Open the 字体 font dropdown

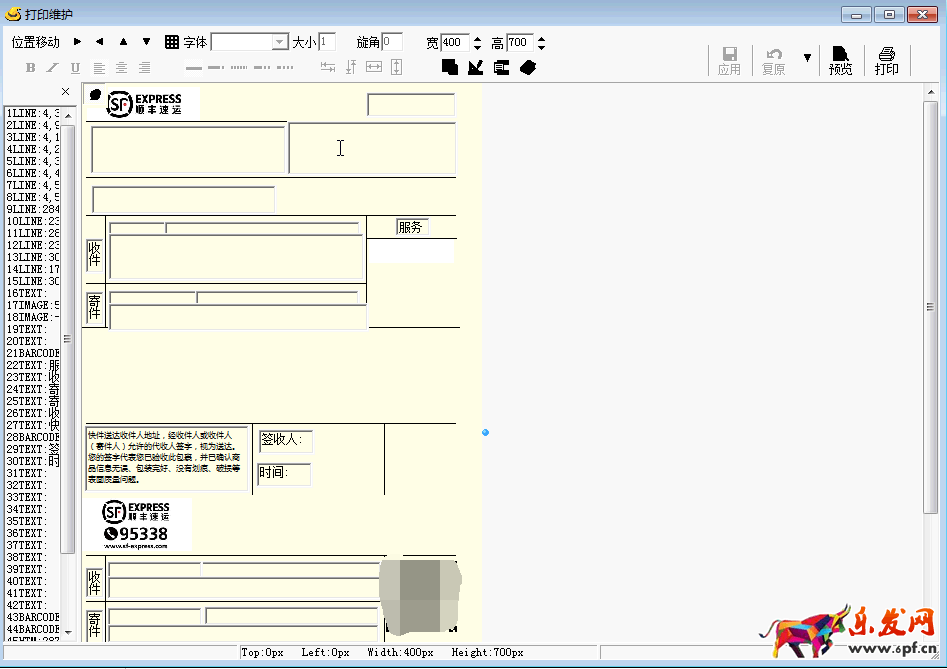coord(280,42)
